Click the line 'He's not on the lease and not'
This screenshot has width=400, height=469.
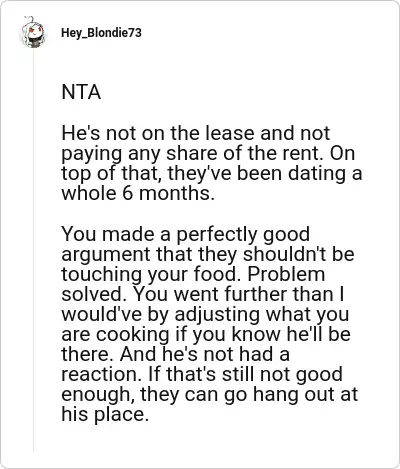(196, 133)
